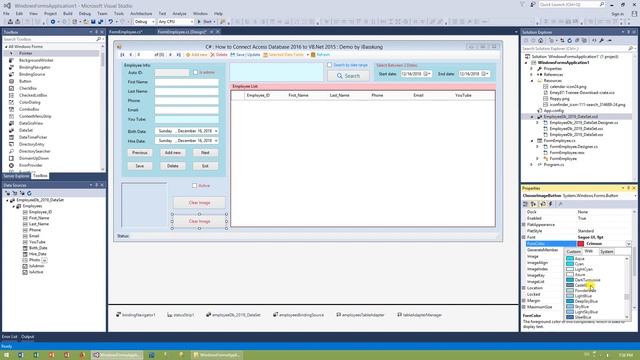This screenshot has height=360, width=640.
Task: Select statusStrip1 in component tray
Action: (x=180, y=315)
